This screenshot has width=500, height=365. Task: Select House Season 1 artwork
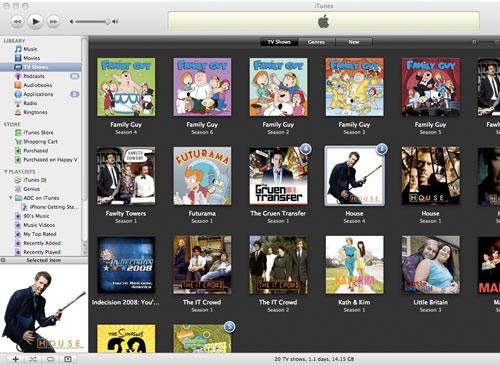(430, 176)
